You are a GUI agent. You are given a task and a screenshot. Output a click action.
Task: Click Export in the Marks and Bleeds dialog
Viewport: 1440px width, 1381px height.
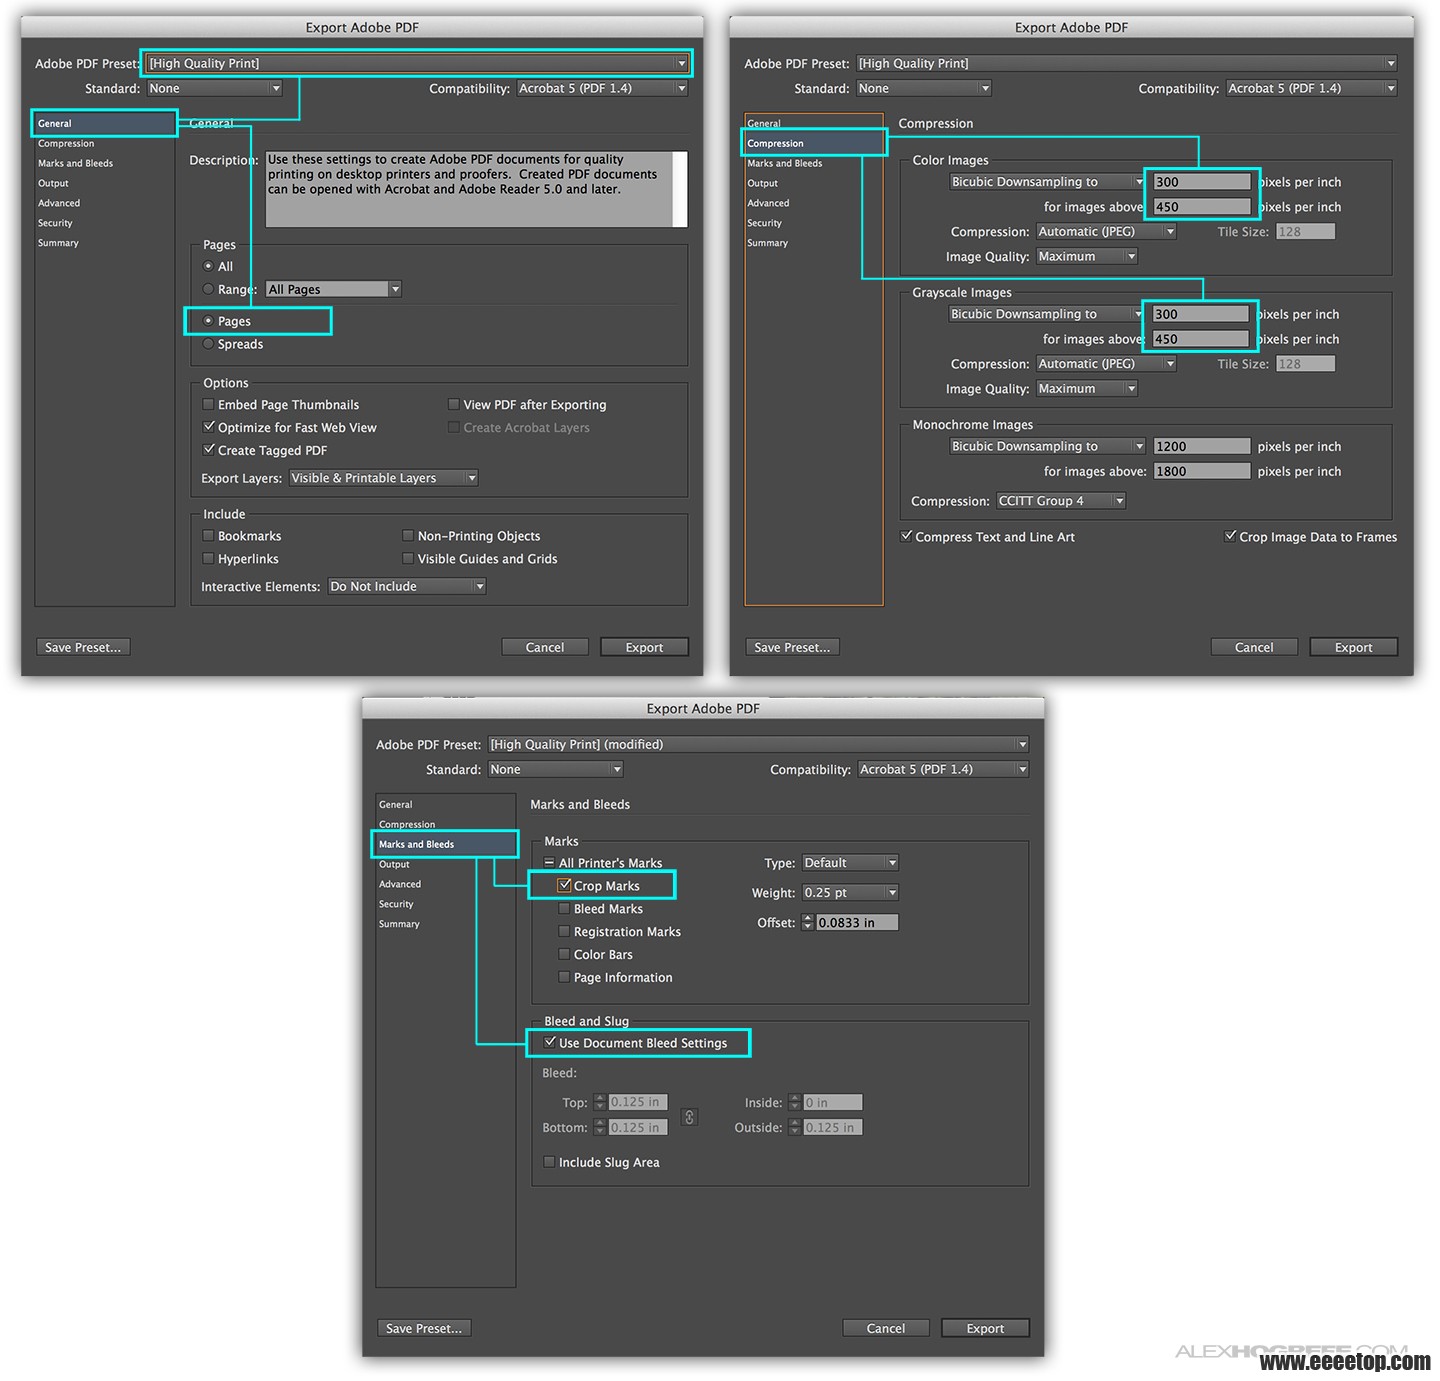click(985, 1328)
